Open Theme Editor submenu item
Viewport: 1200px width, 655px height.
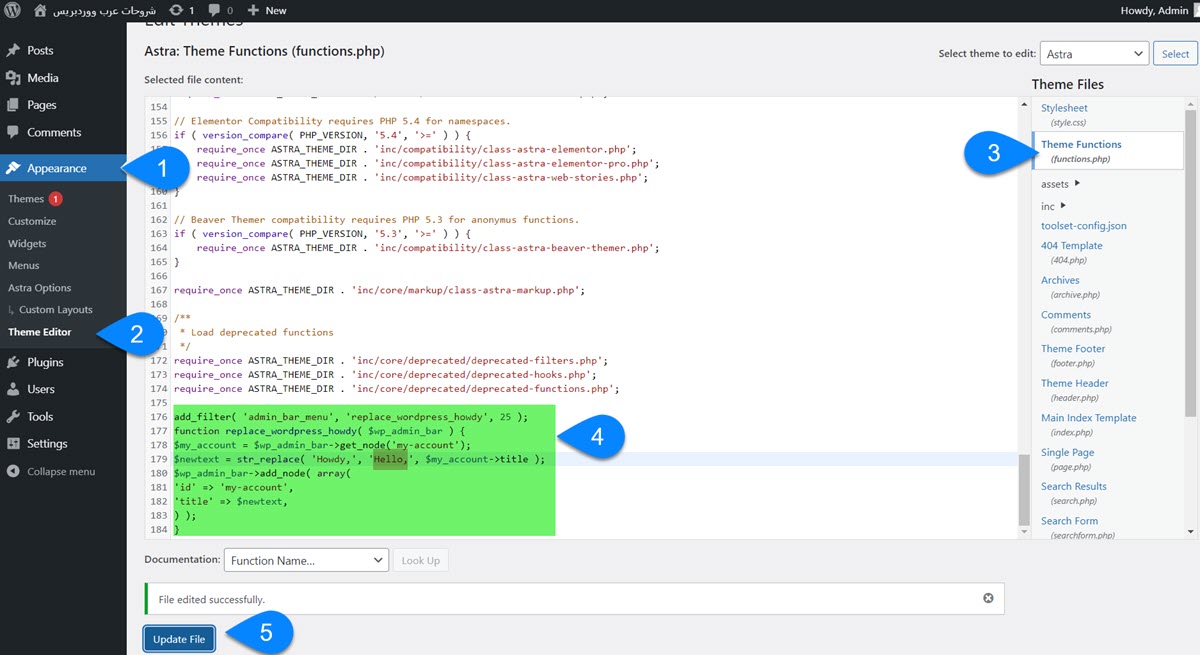[x=40, y=332]
